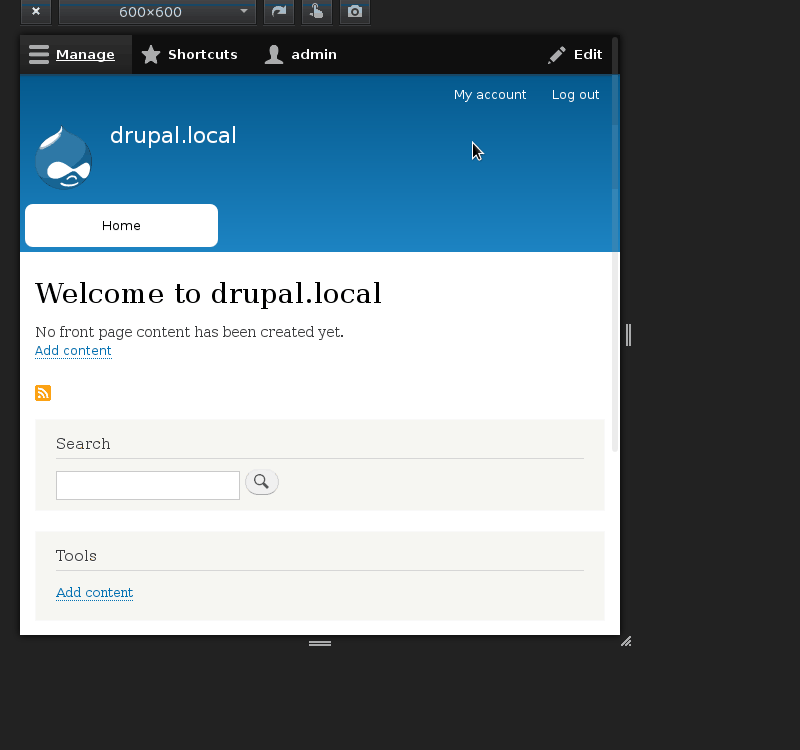The width and height of the screenshot is (800, 750).
Task: Click the Log out link
Action: [576, 95]
